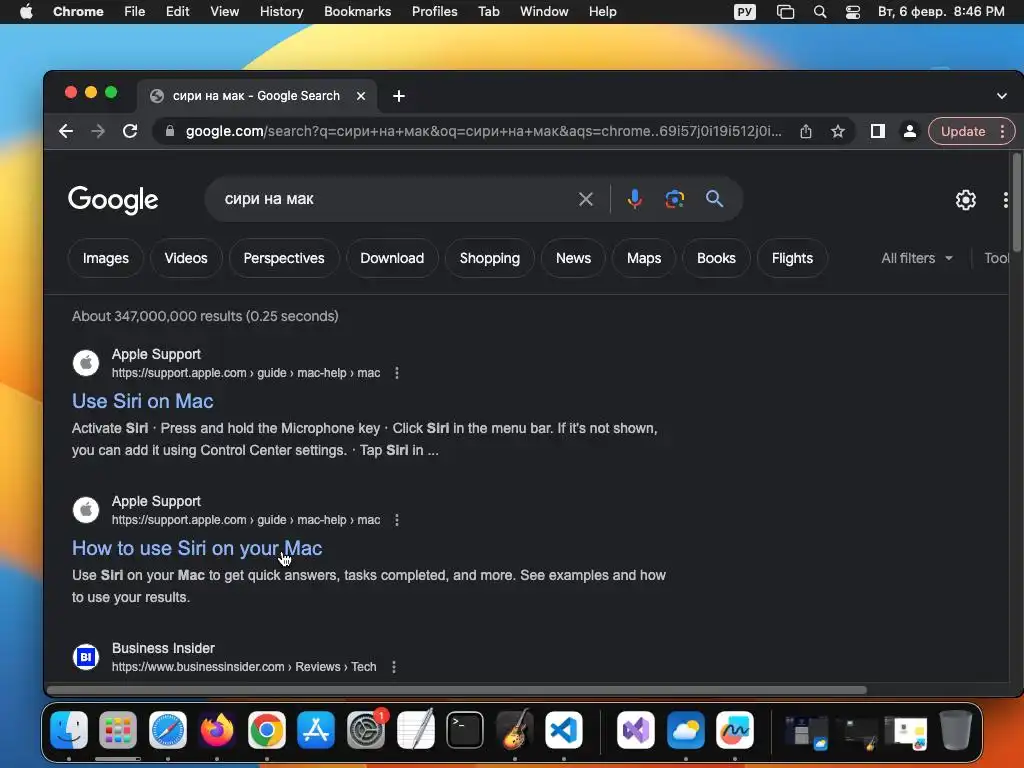Image resolution: width=1024 pixels, height=768 pixels.
Task: Click the Update button in Chrome
Action: 963,131
